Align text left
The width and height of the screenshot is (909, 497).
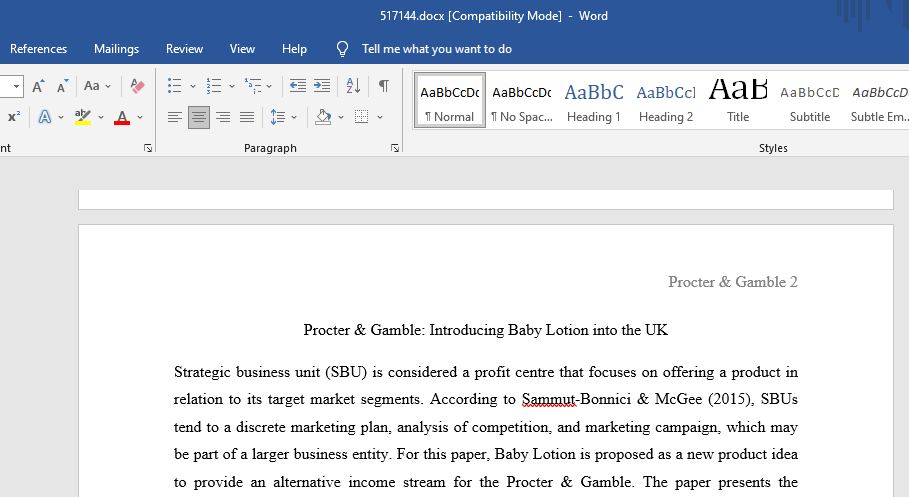pyautogui.click(x=174, y=117)
